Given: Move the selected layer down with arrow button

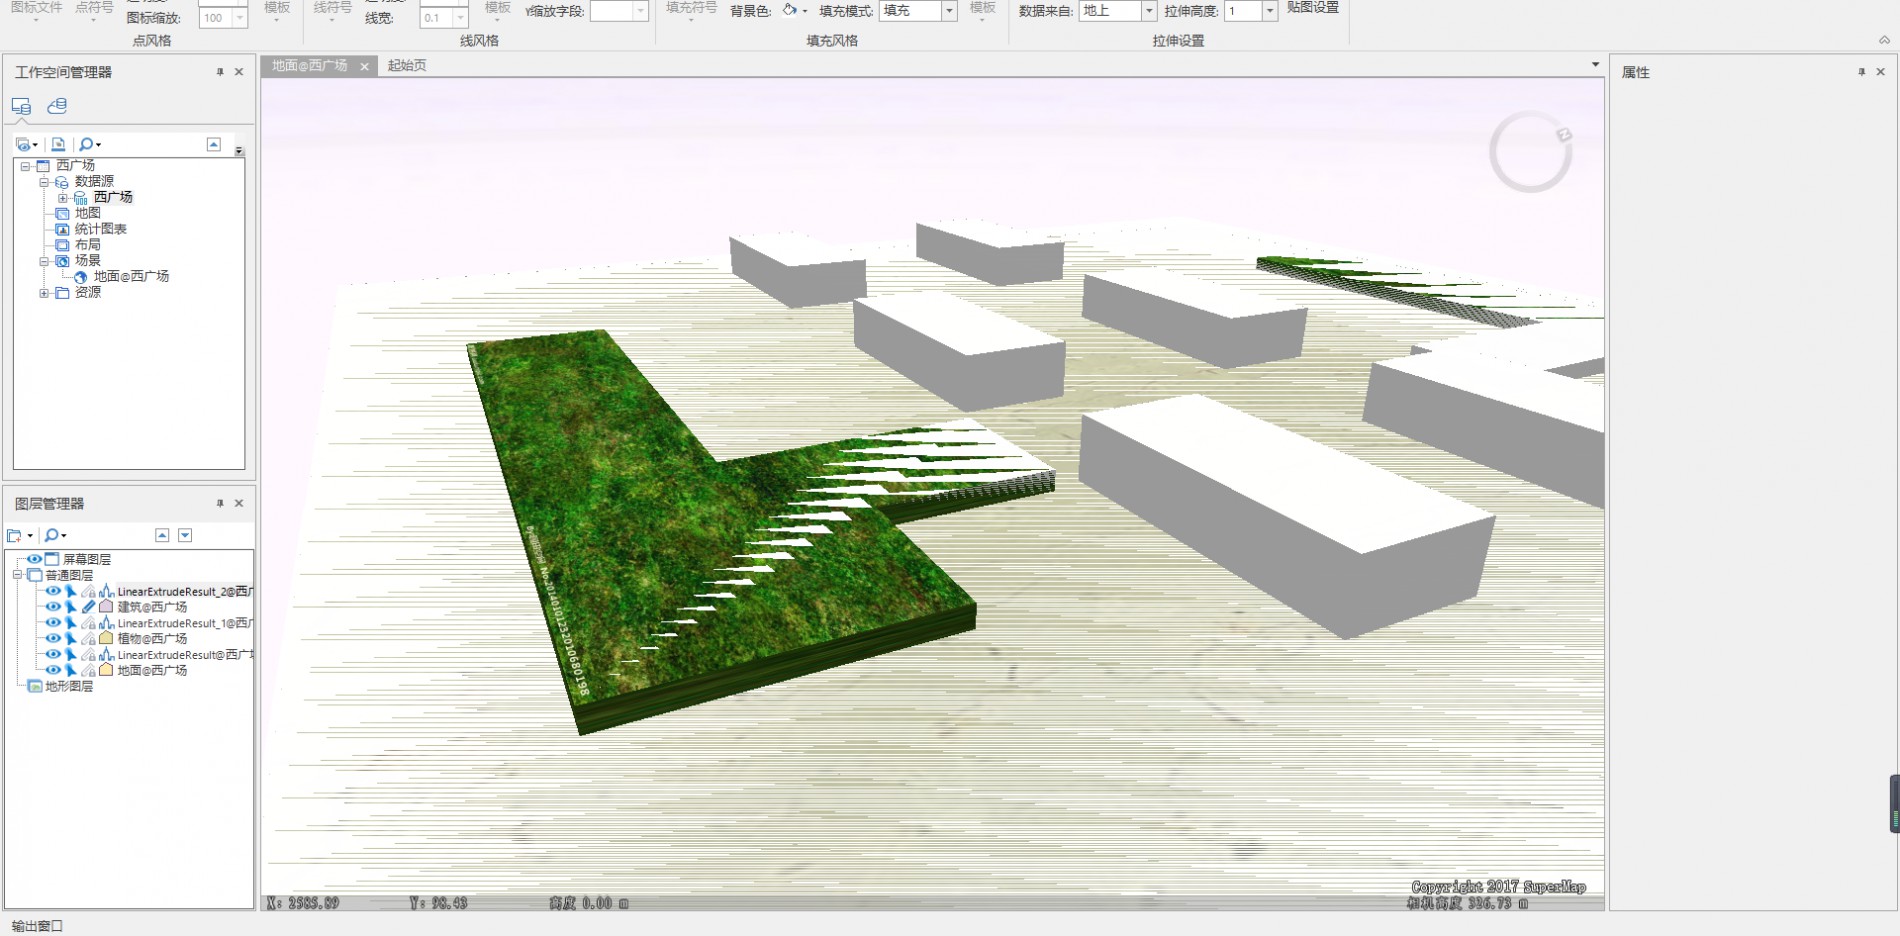Looking at the screenshot, I should (185, 536).
